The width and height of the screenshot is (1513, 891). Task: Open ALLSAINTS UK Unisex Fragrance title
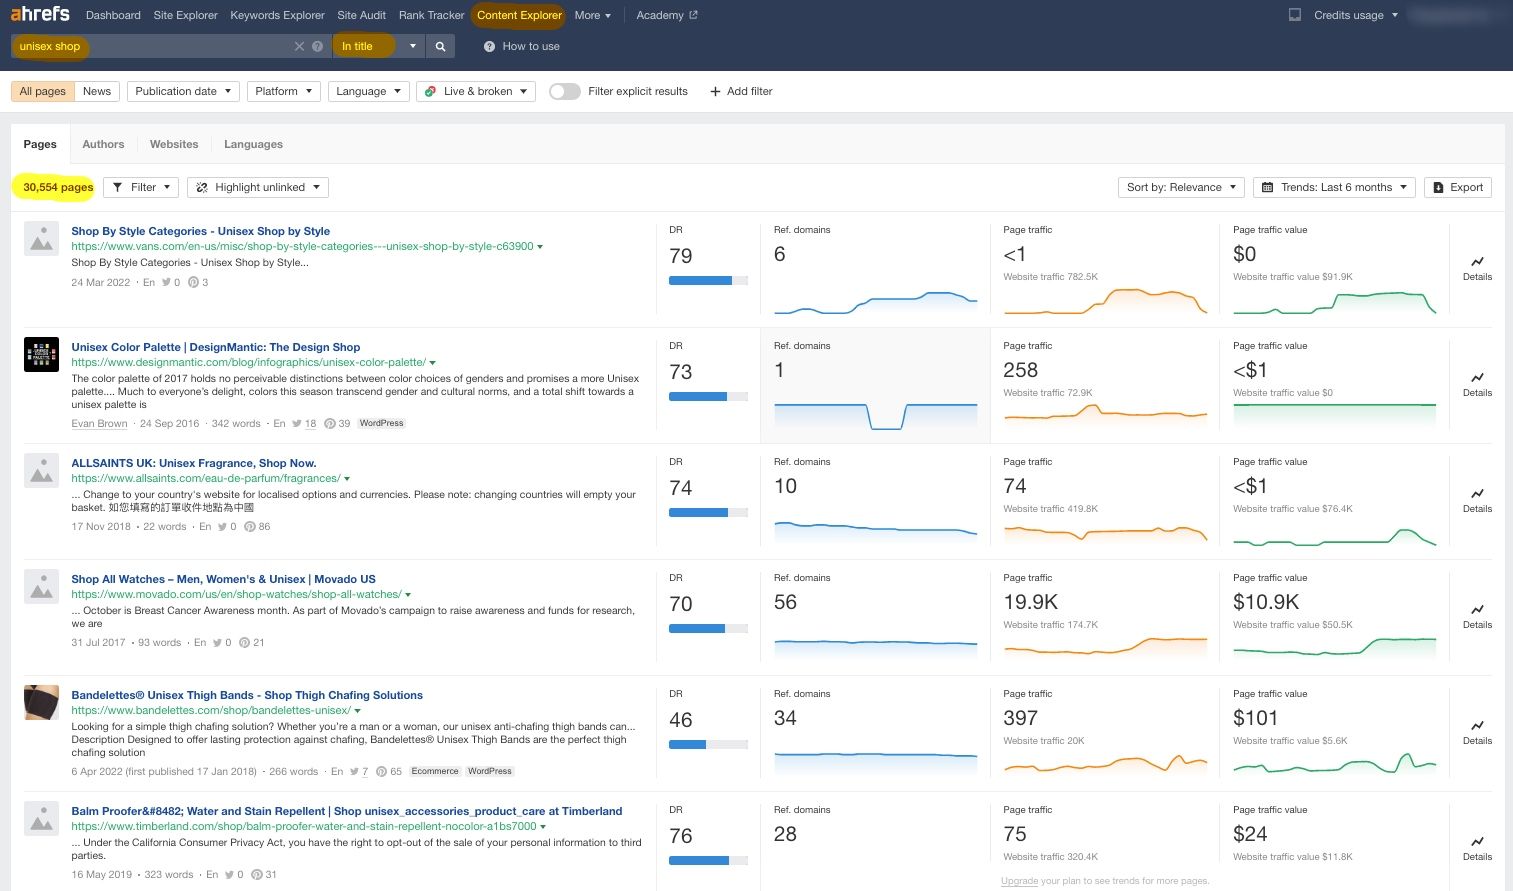(x=193, y=463)
